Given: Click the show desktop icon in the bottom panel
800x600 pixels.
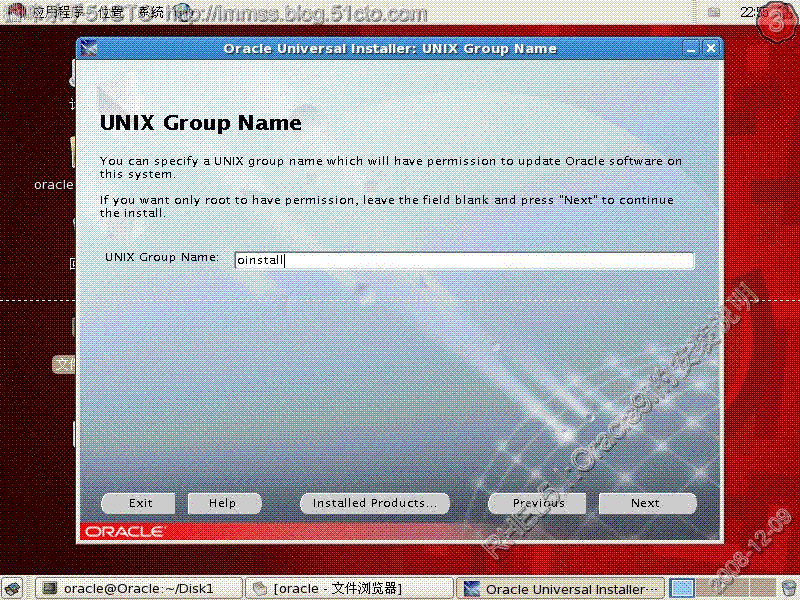Looking at the screenshot, I should pyautogui.click(x=12, y=588).
